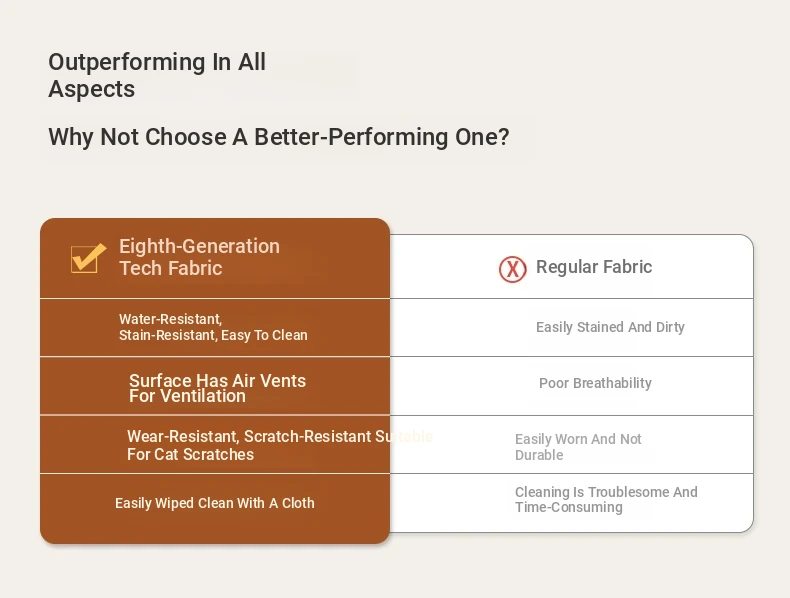
Task: Click the words For Cat Scratches
Action: 190,454
